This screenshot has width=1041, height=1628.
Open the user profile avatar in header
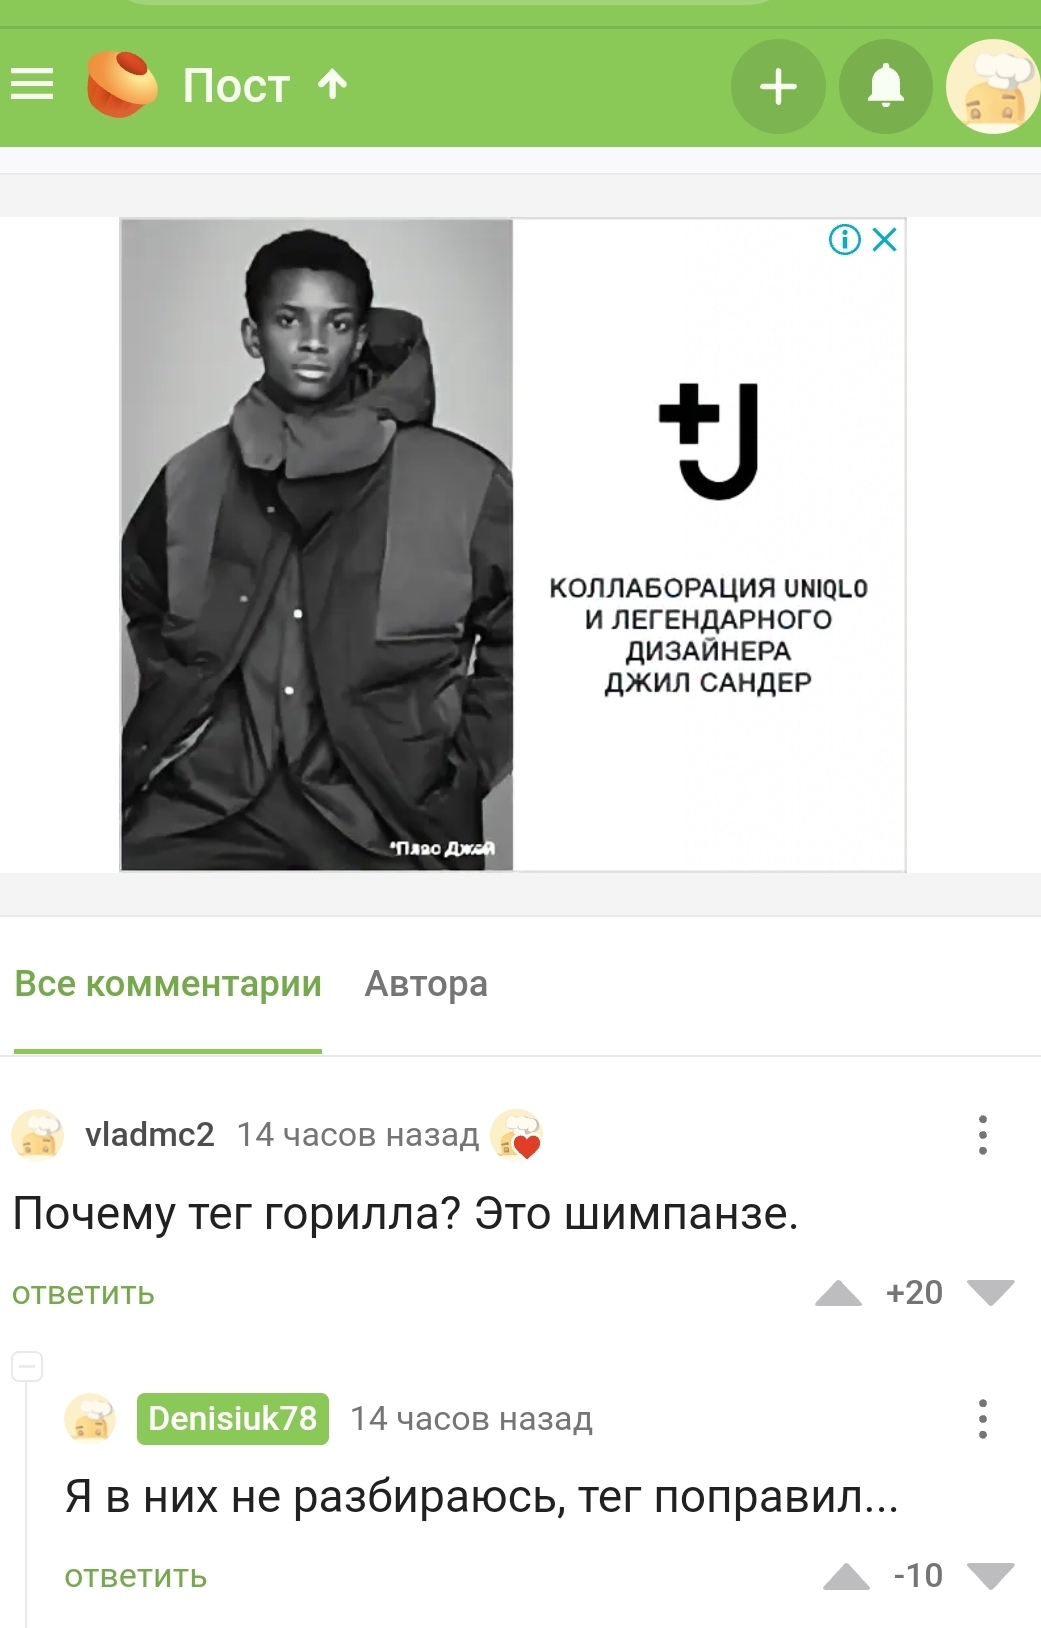[x=992, y=87]
